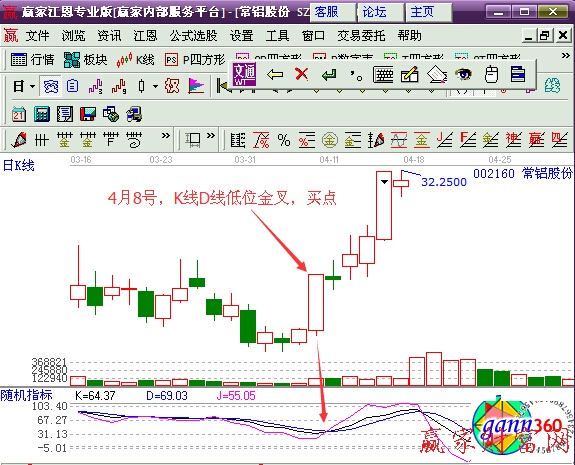The height and width of the screenshot is (465, 575).
Task: Click the calculator icon in toolbar
Action: point(42,114)
